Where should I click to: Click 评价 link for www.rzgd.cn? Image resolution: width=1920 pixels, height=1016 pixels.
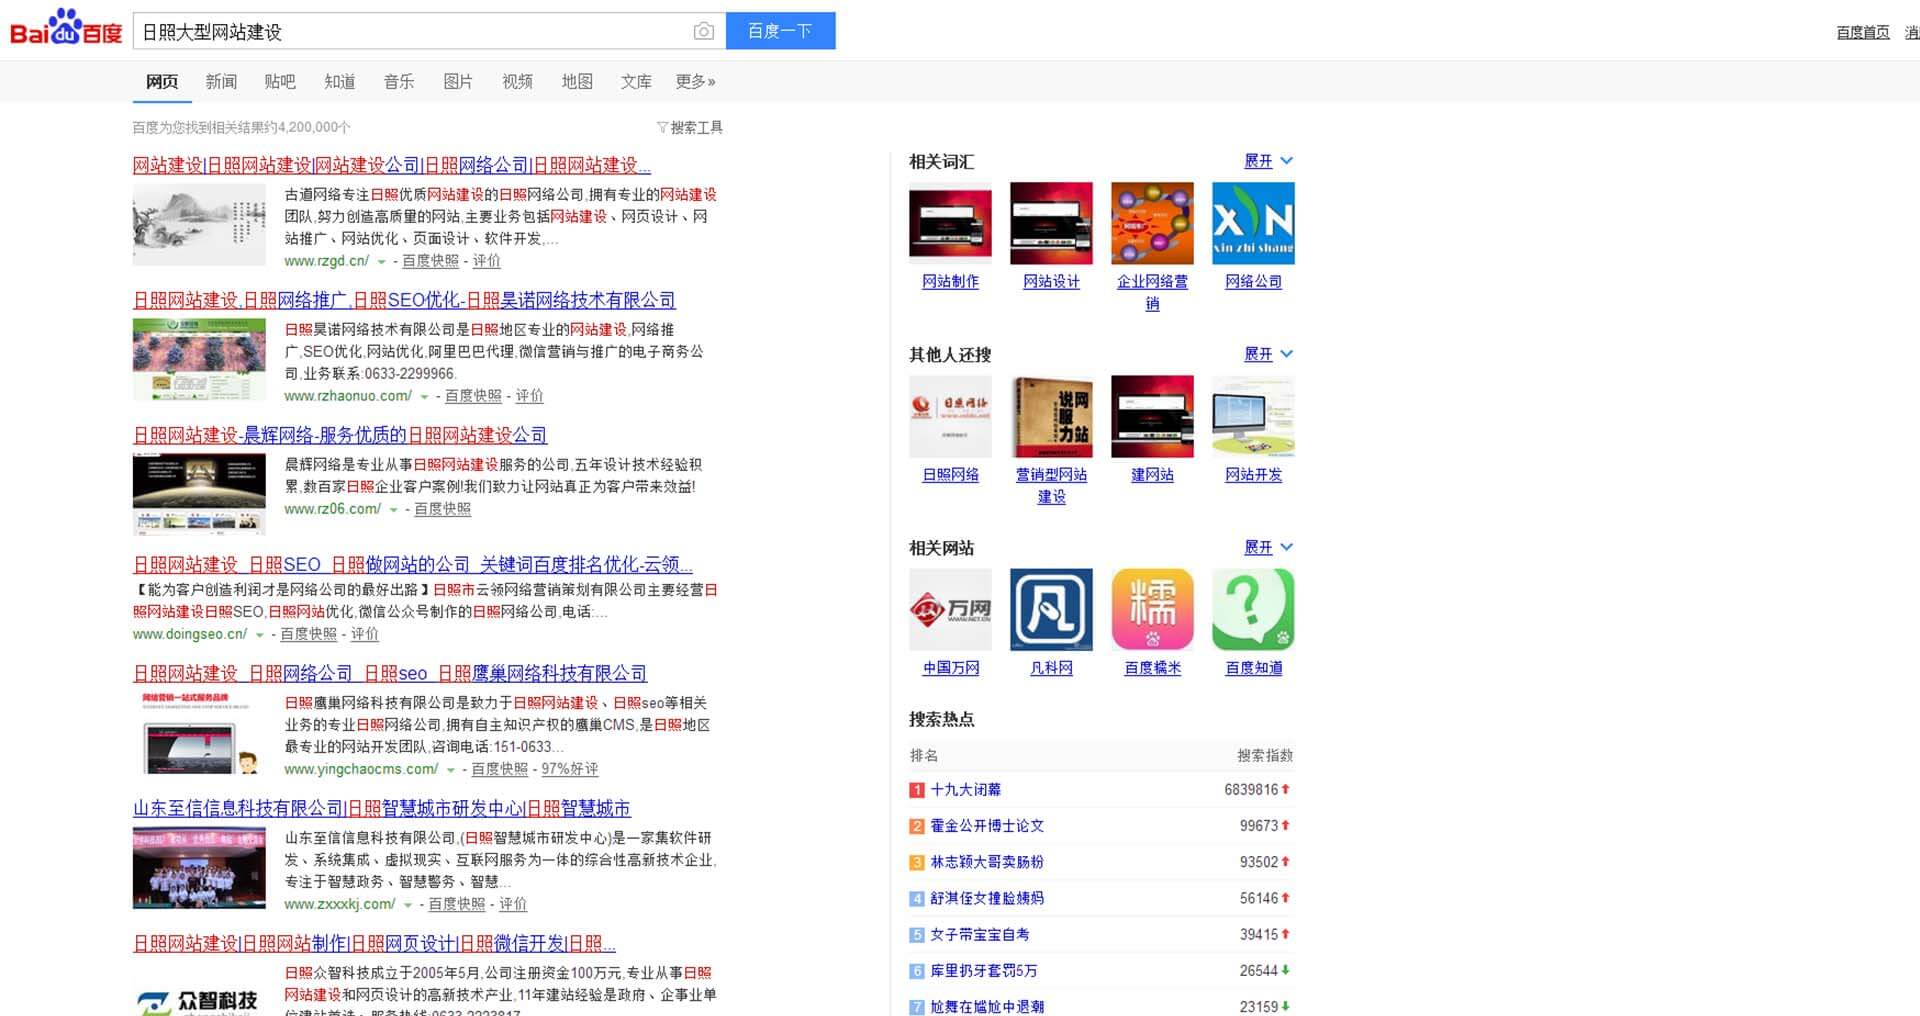click(487, 261)
